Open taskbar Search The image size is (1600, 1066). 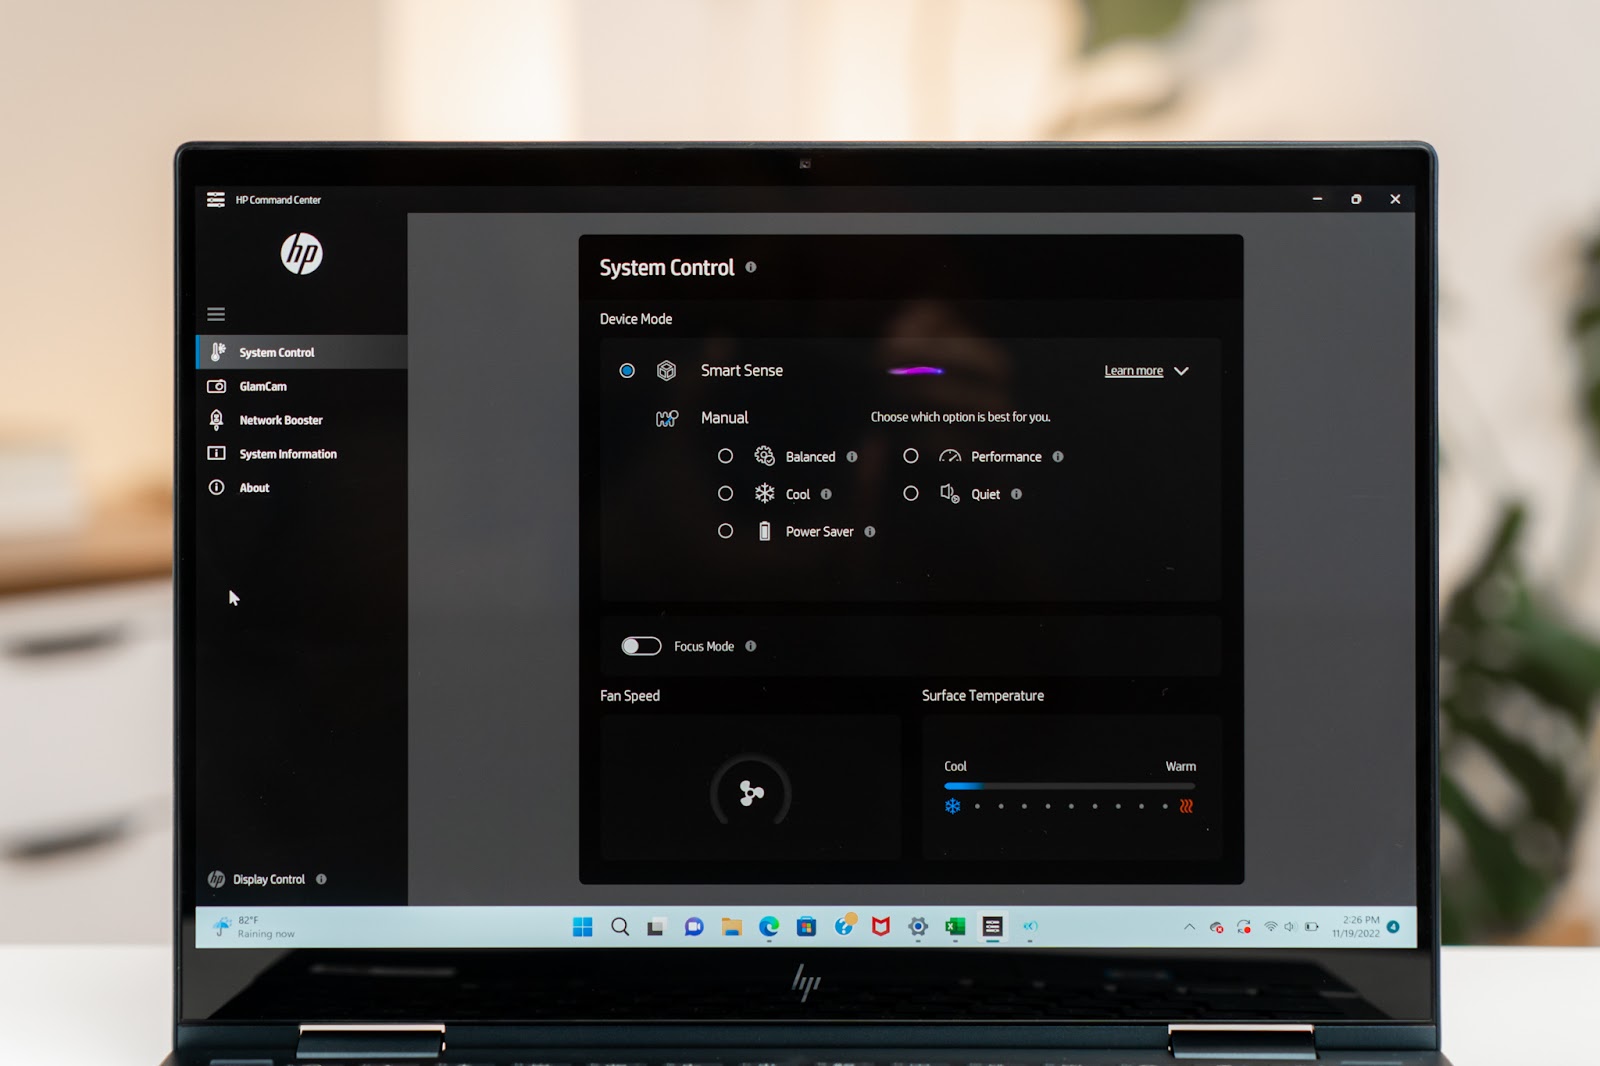[620, 927]
